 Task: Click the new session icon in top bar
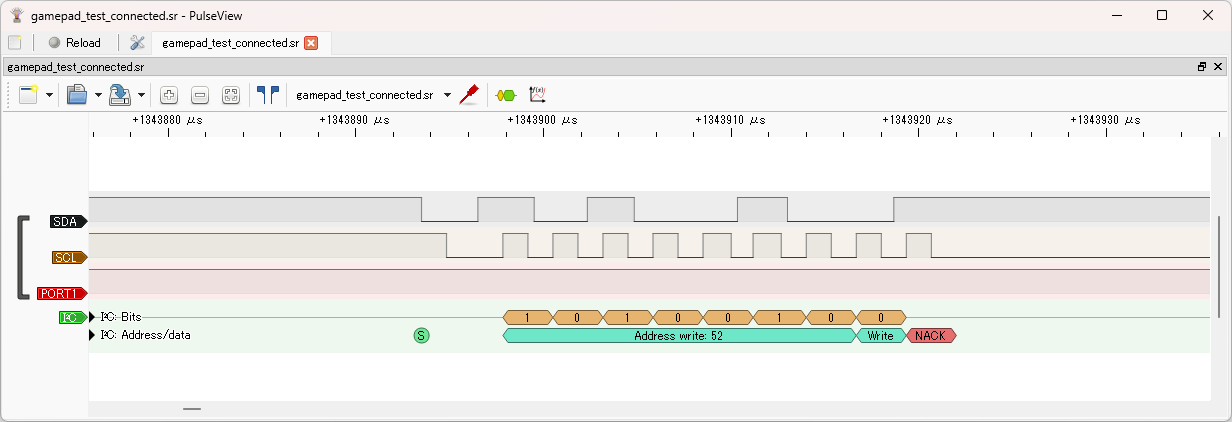pyautogui.click(x=15, y=43)
